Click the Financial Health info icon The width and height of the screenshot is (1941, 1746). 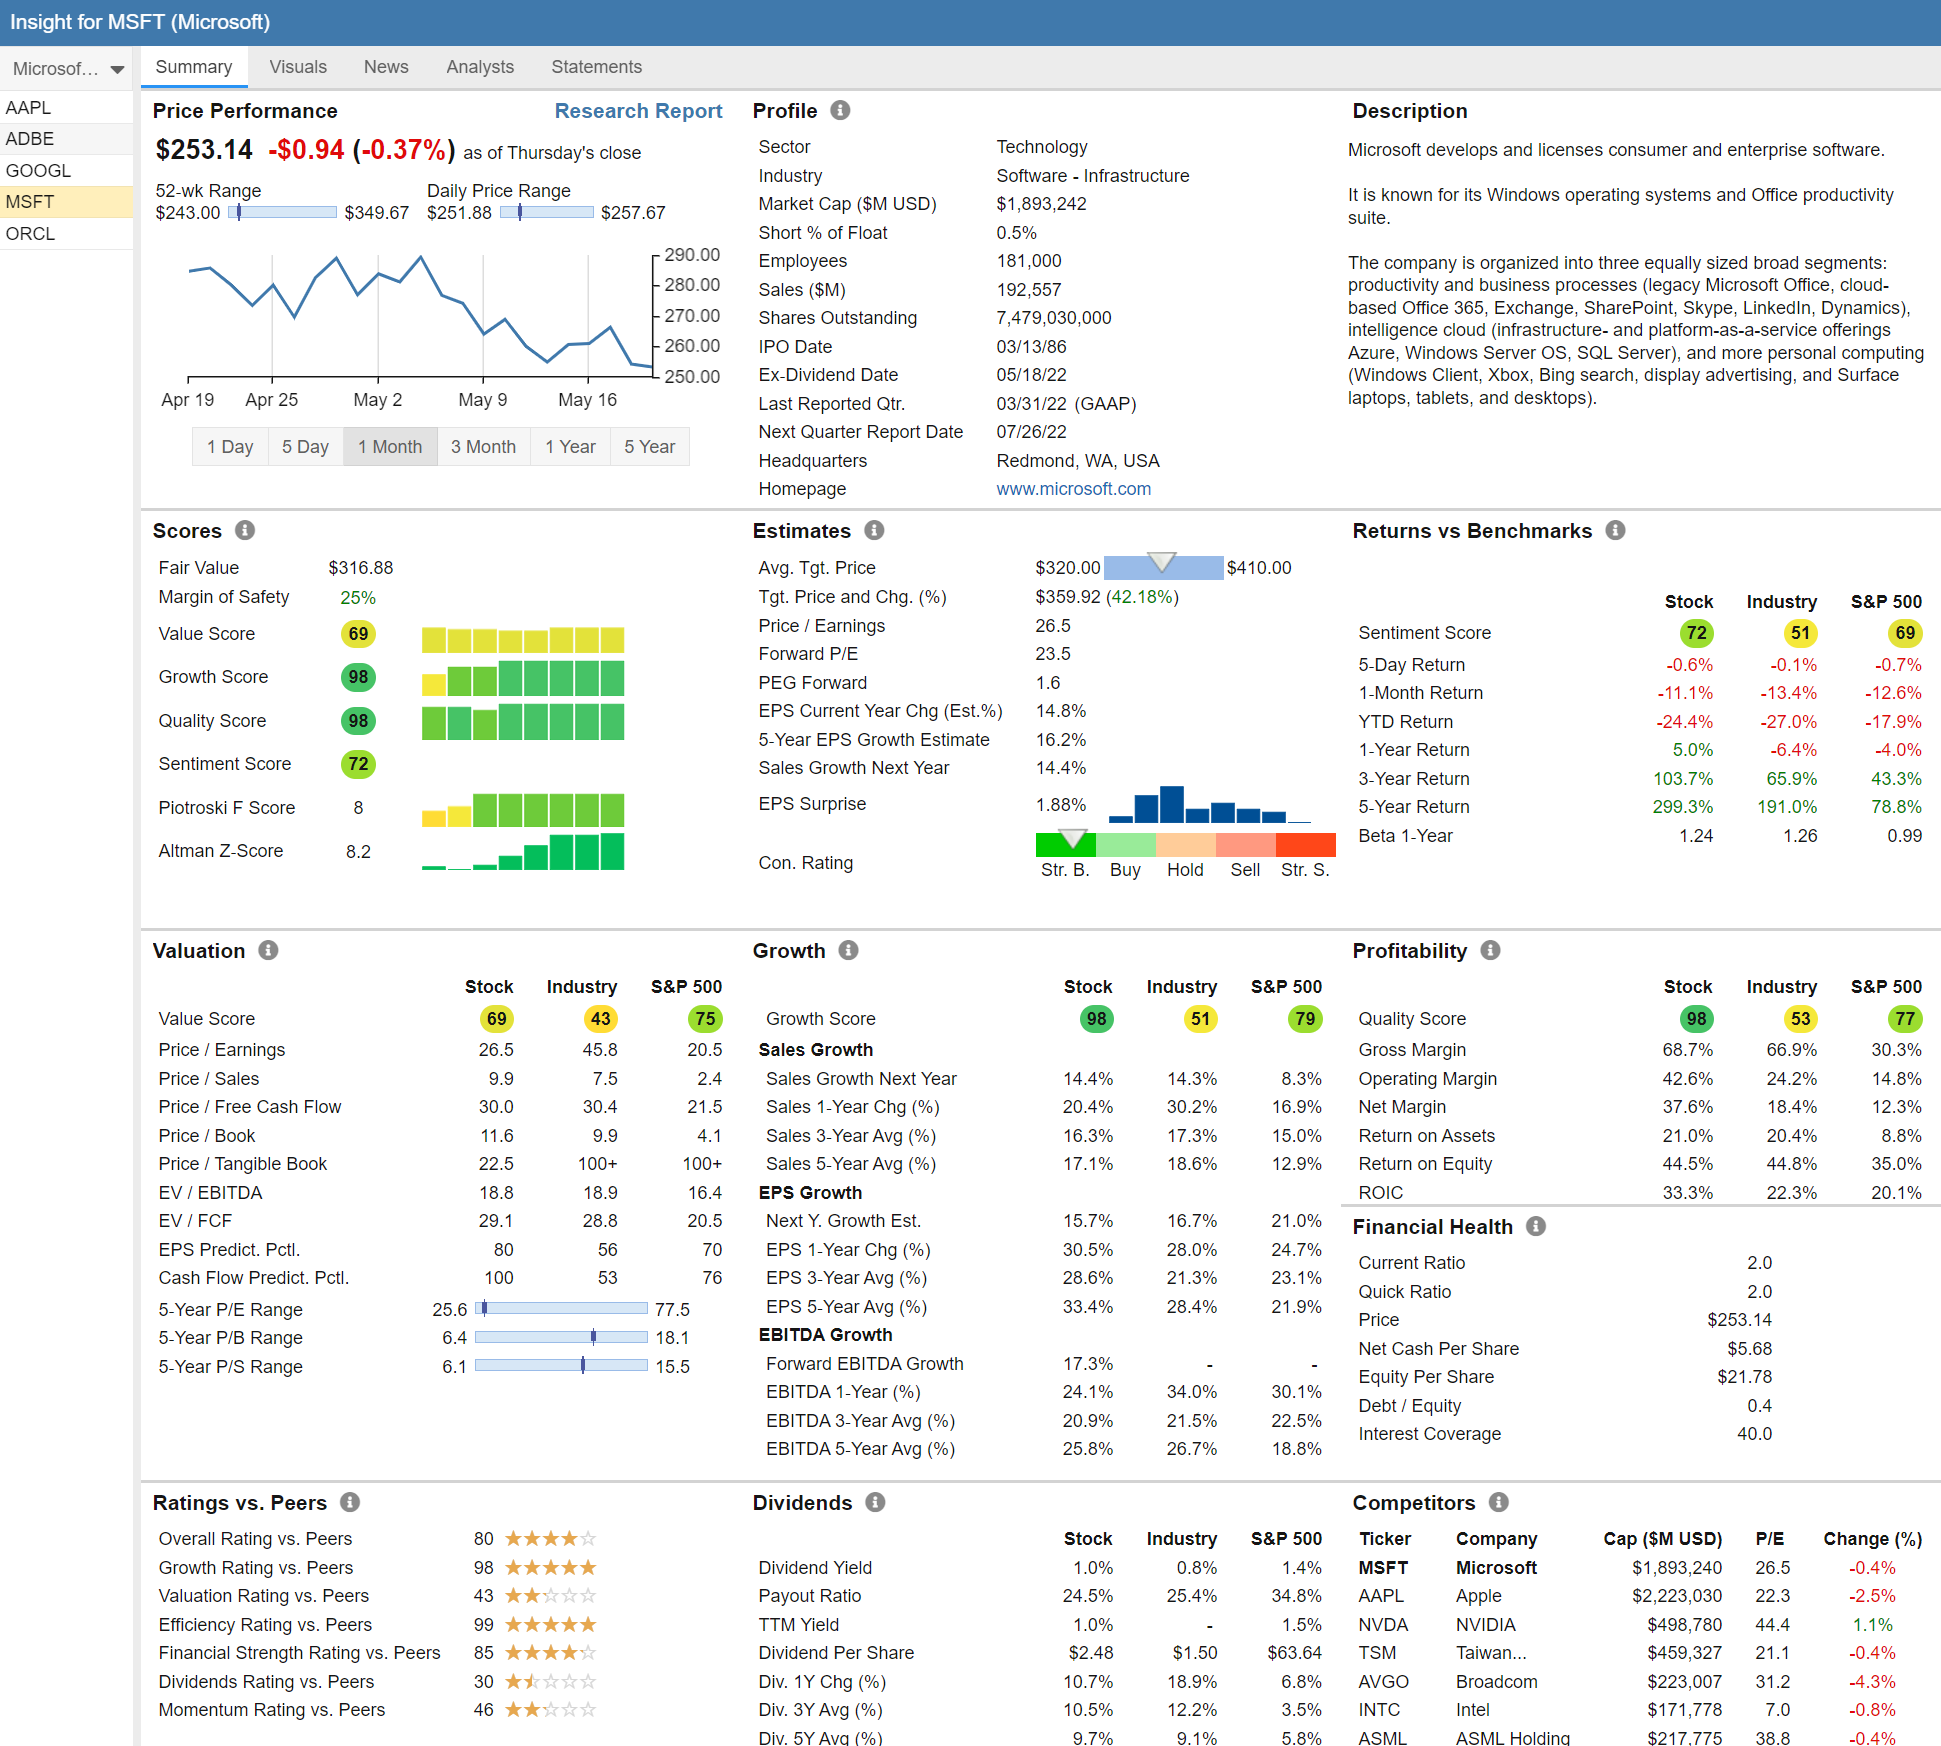click(1536, 1226)
